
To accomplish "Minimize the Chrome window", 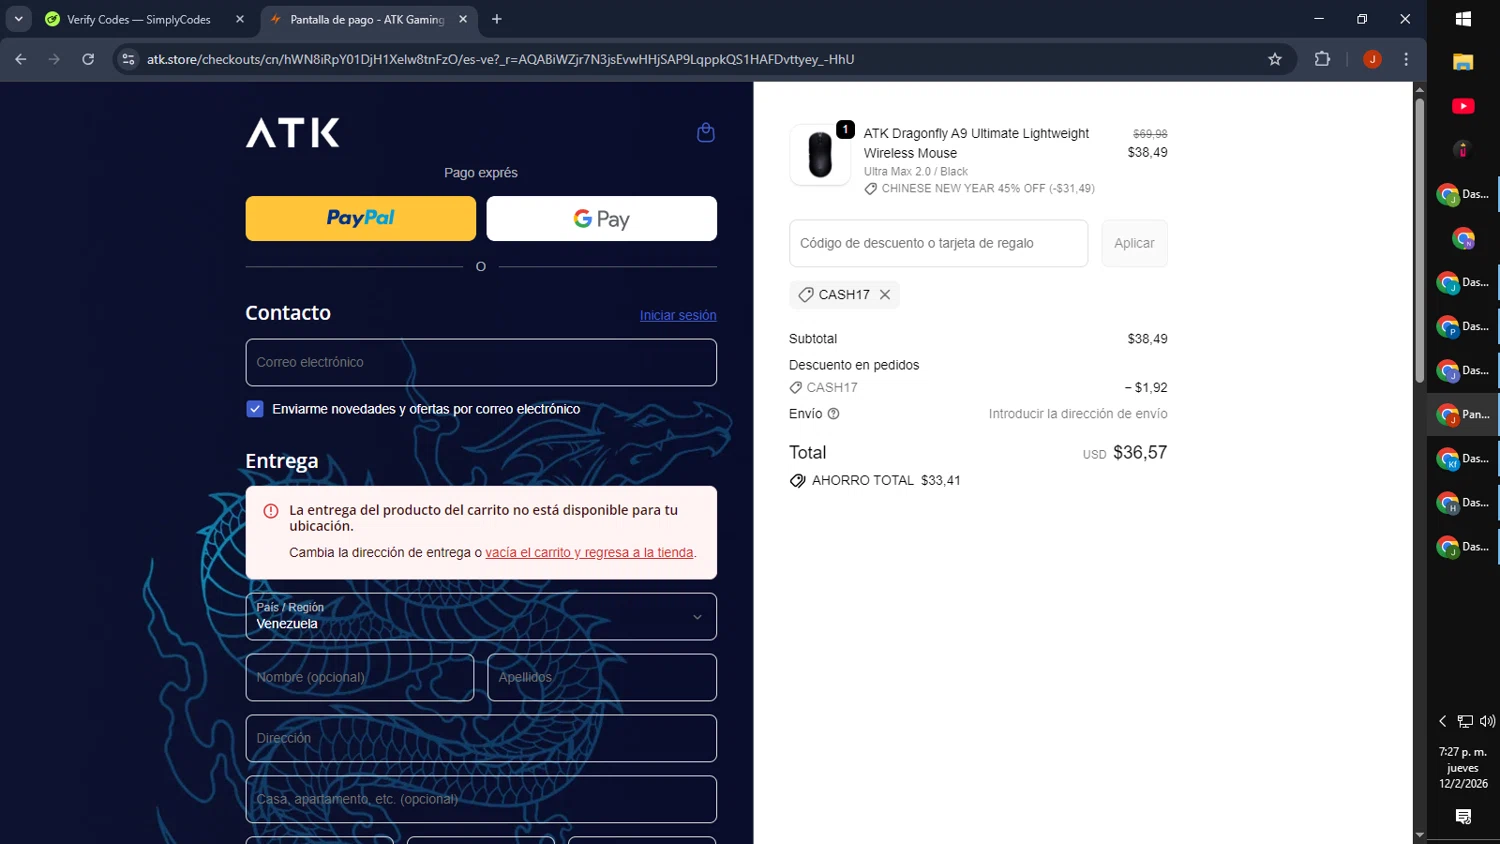I will (1319, 19).
